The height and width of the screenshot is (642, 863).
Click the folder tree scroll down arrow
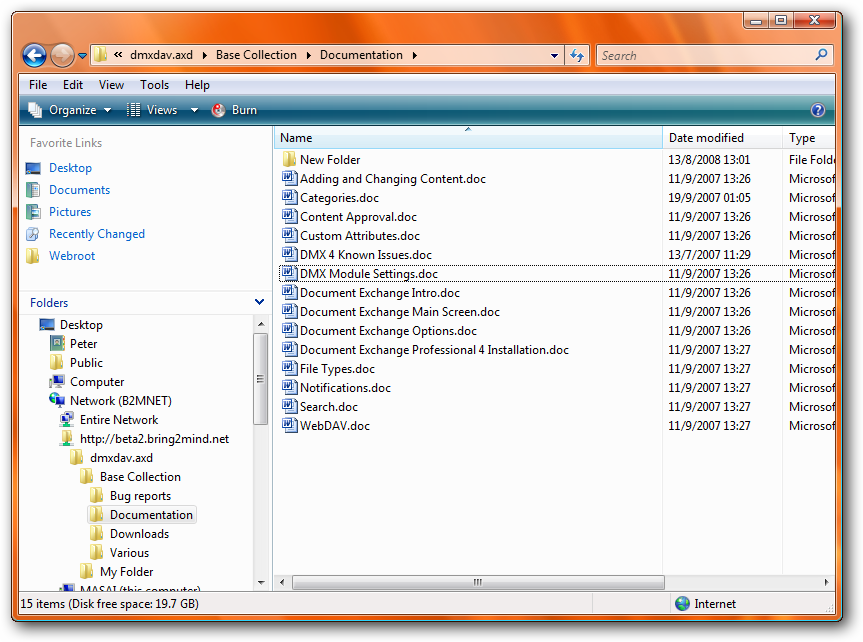[x=261, y=583]
